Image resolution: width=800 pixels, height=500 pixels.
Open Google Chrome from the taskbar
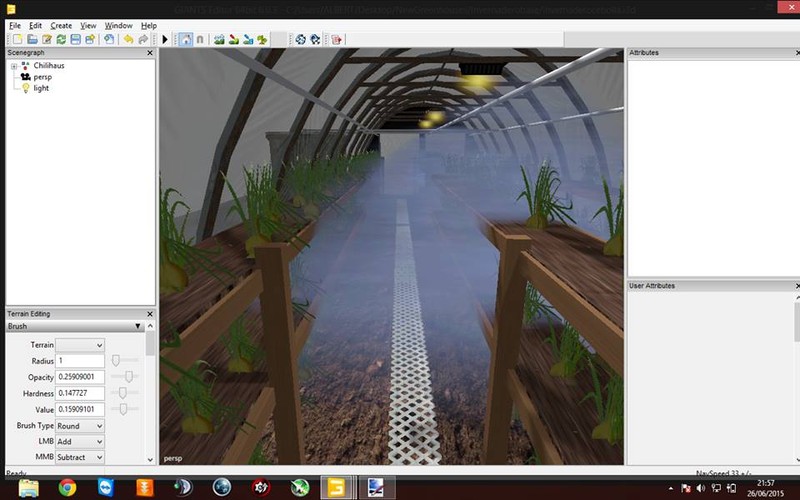(67, 488)
